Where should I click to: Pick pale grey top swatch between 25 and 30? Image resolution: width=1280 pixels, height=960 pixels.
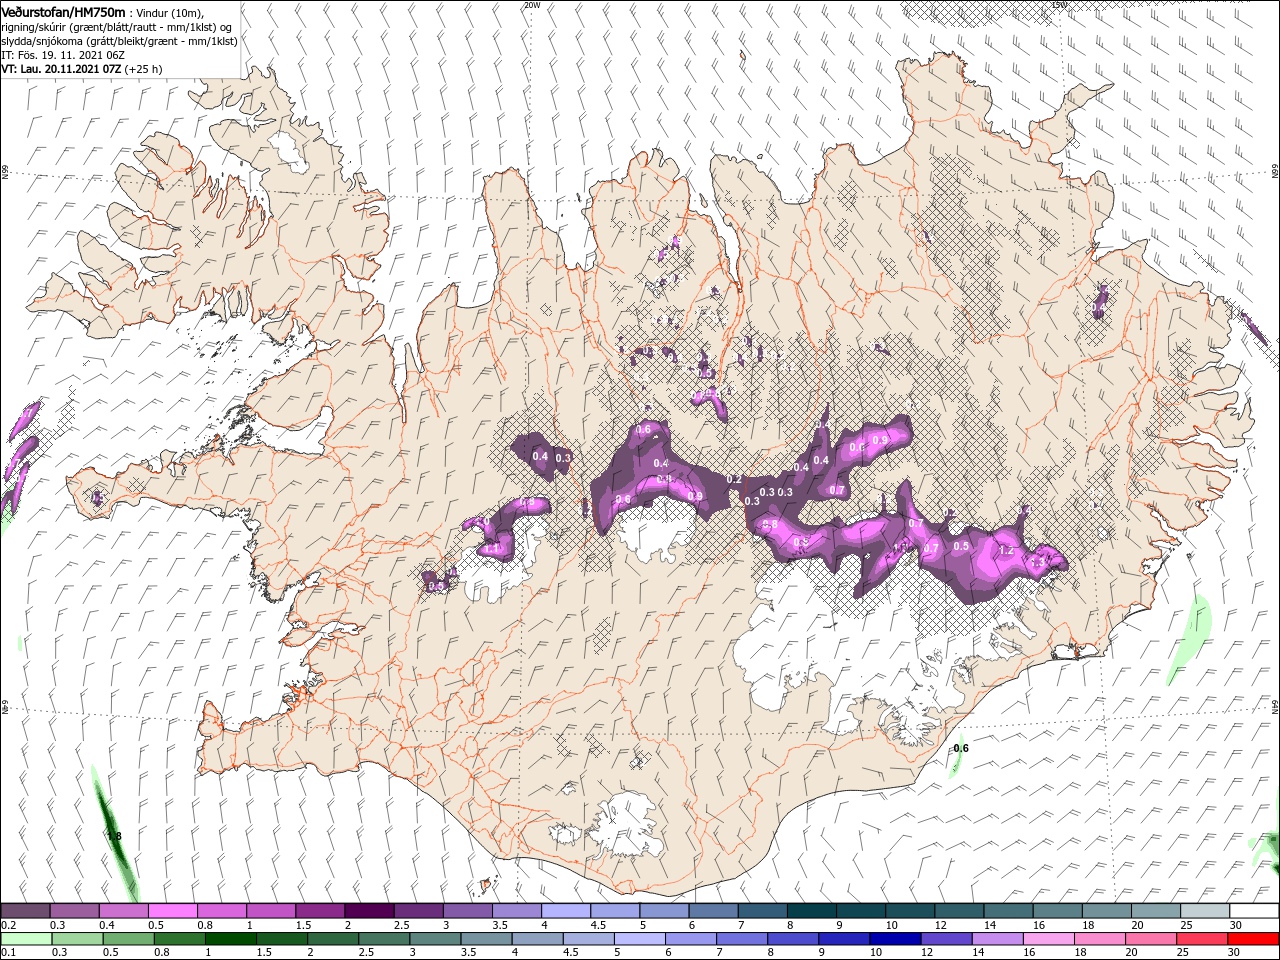pos(1205,911)
